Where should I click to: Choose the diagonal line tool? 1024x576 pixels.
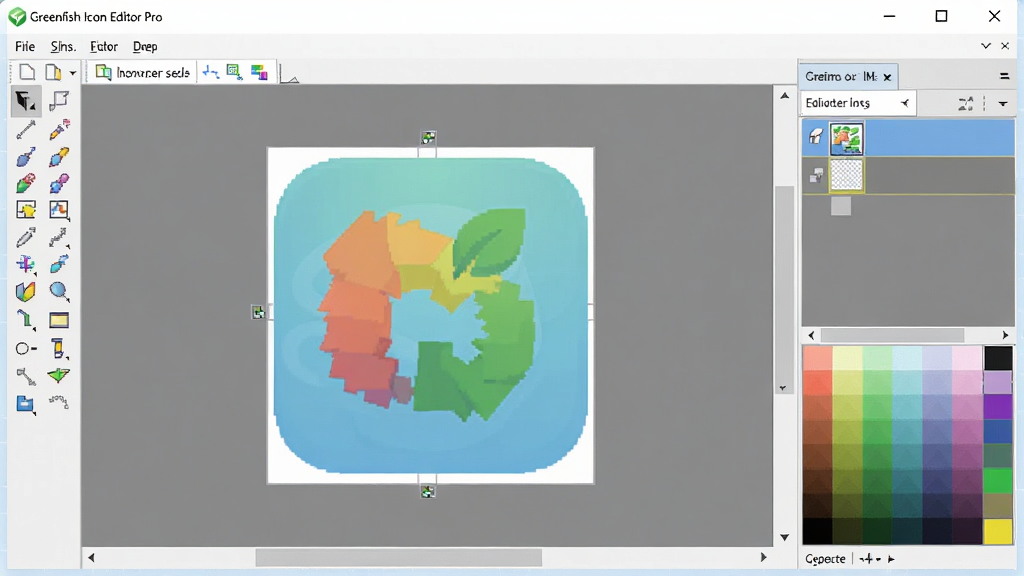coord(25,130)
